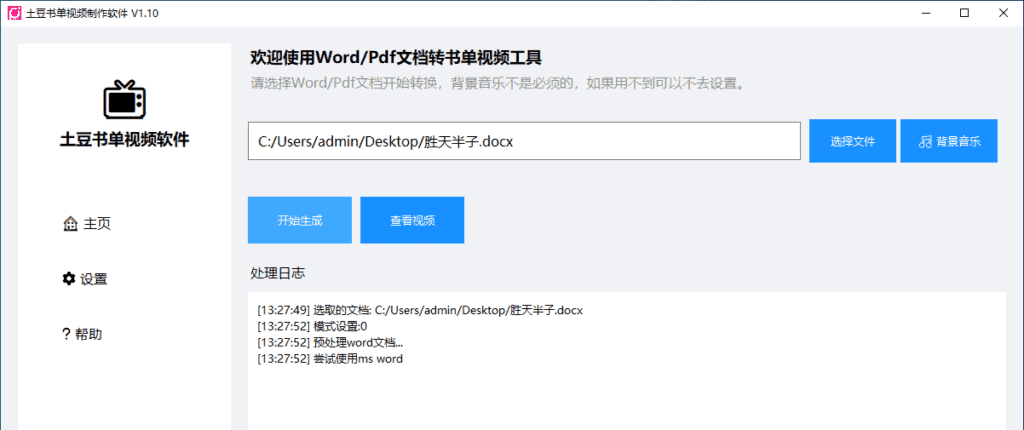Click the log line 尝试使用ms word
The image size is (1024, 430).
pos(330,358)
